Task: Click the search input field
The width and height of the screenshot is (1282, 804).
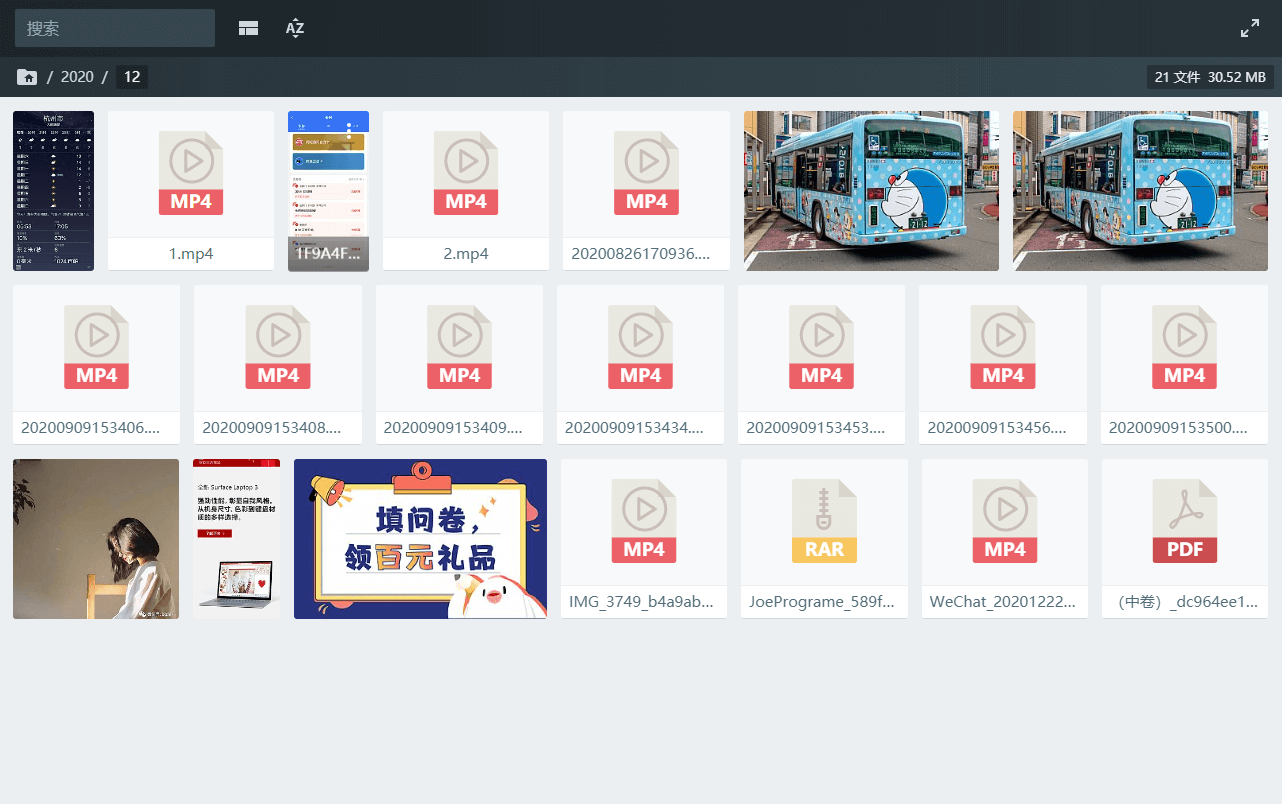Action: click(114, 28)
